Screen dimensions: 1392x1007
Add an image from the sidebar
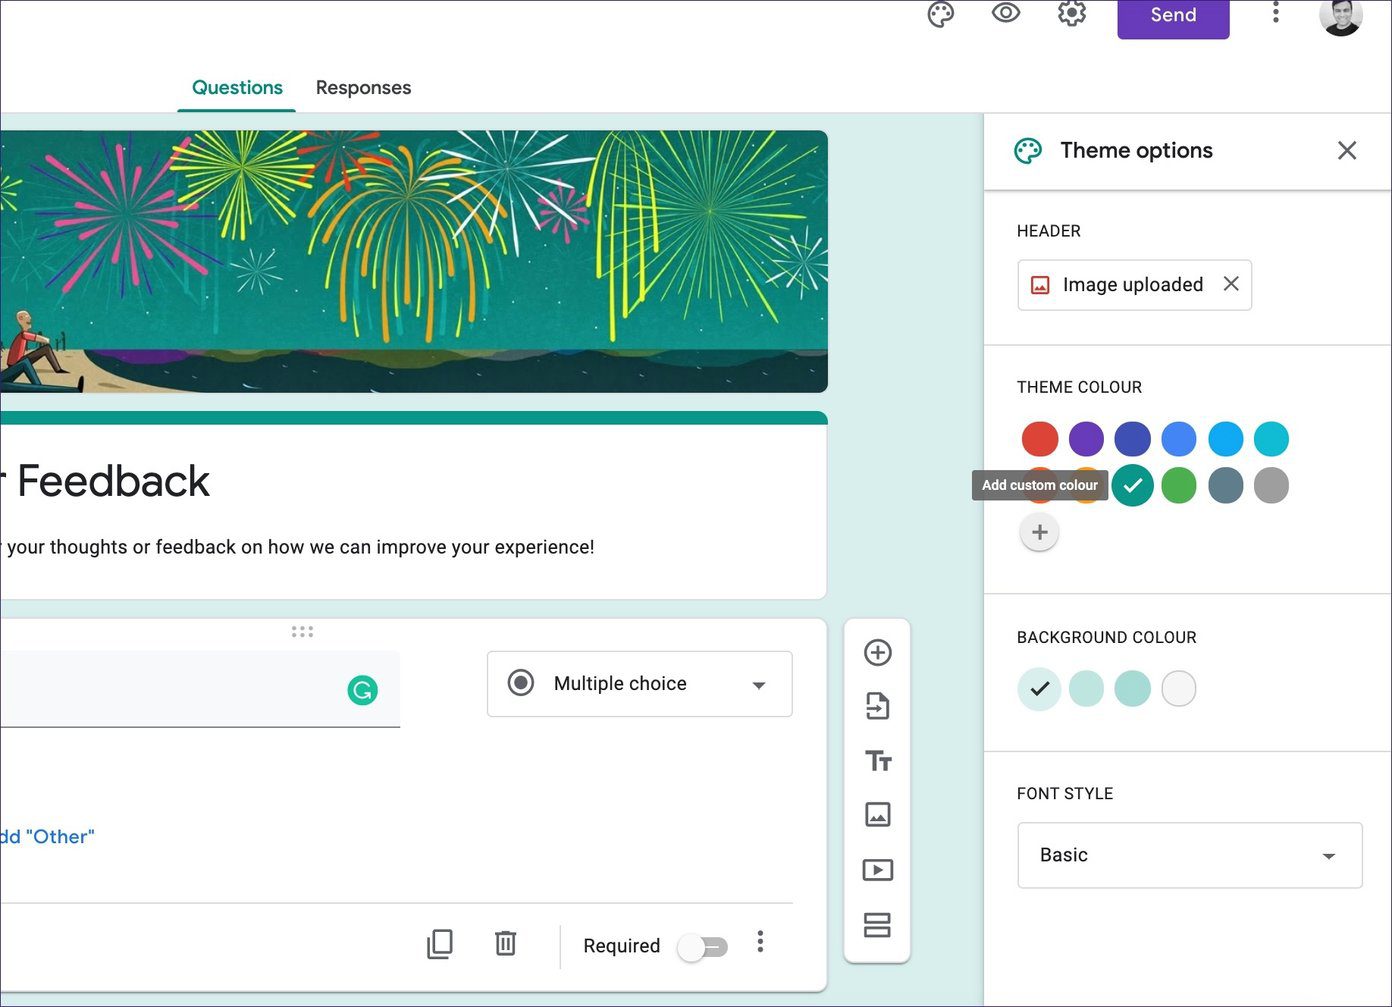click(877, 815)
